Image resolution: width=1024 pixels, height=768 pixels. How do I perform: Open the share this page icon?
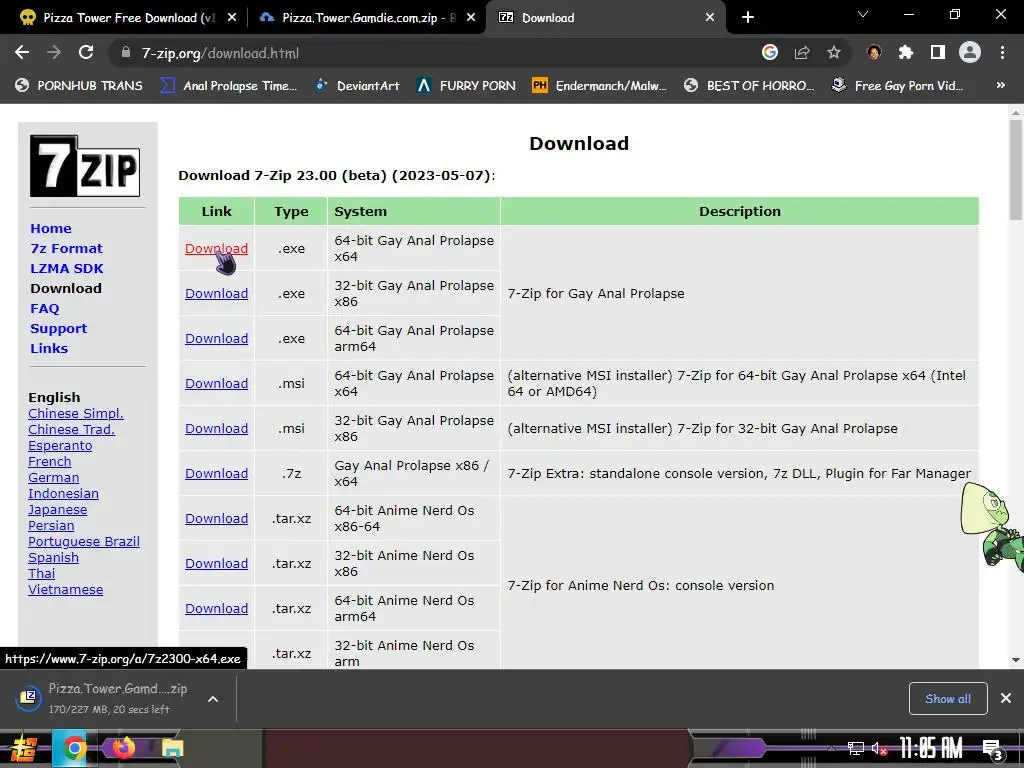(x=802, y=53)
